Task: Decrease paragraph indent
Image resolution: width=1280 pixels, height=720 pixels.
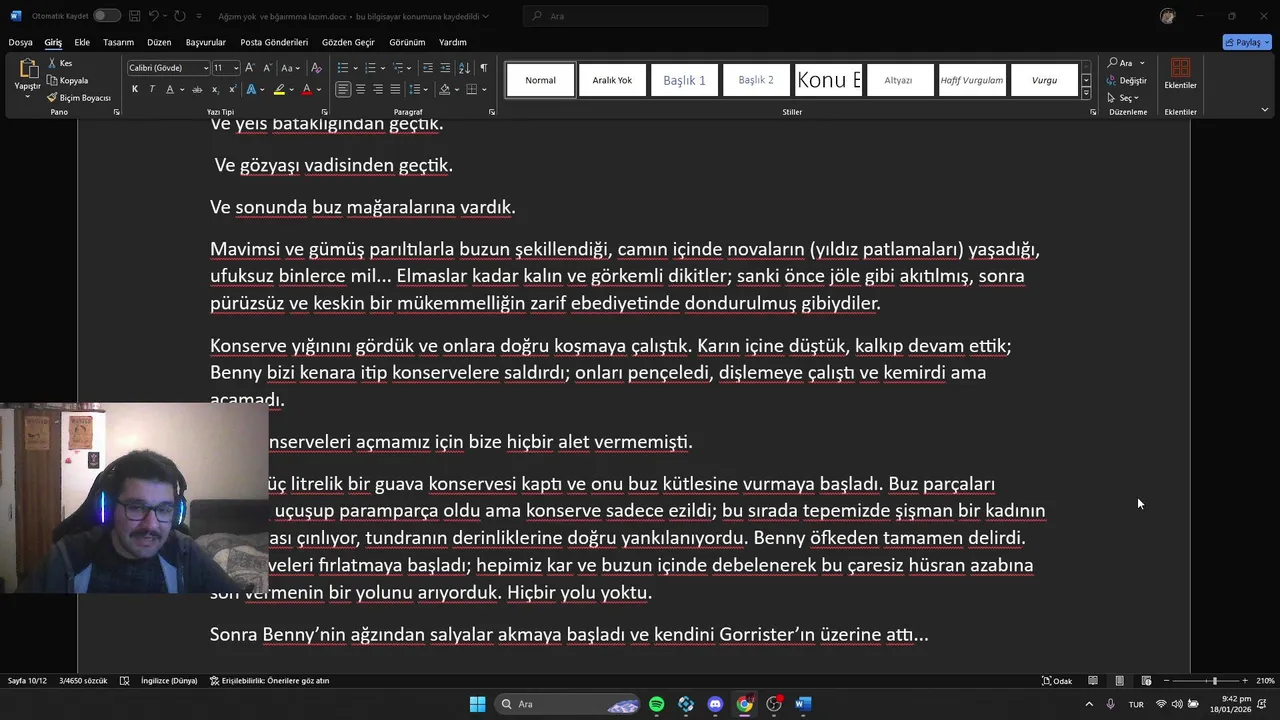Action: 428,68
